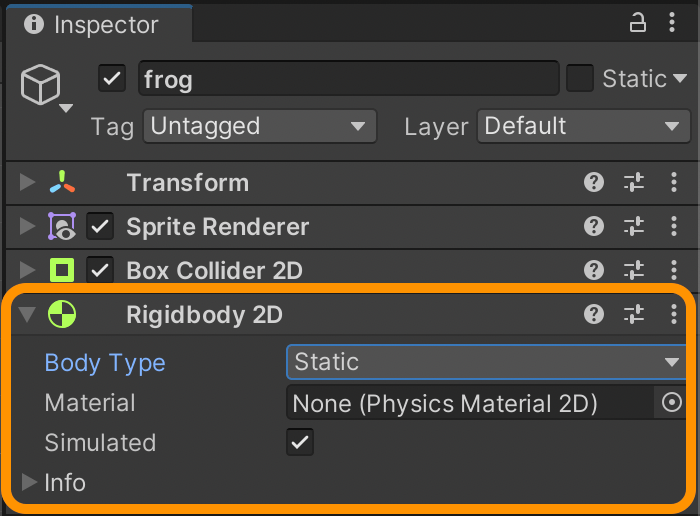Click the frog name input field
700x516 pixels.
(x=349, y=79)
